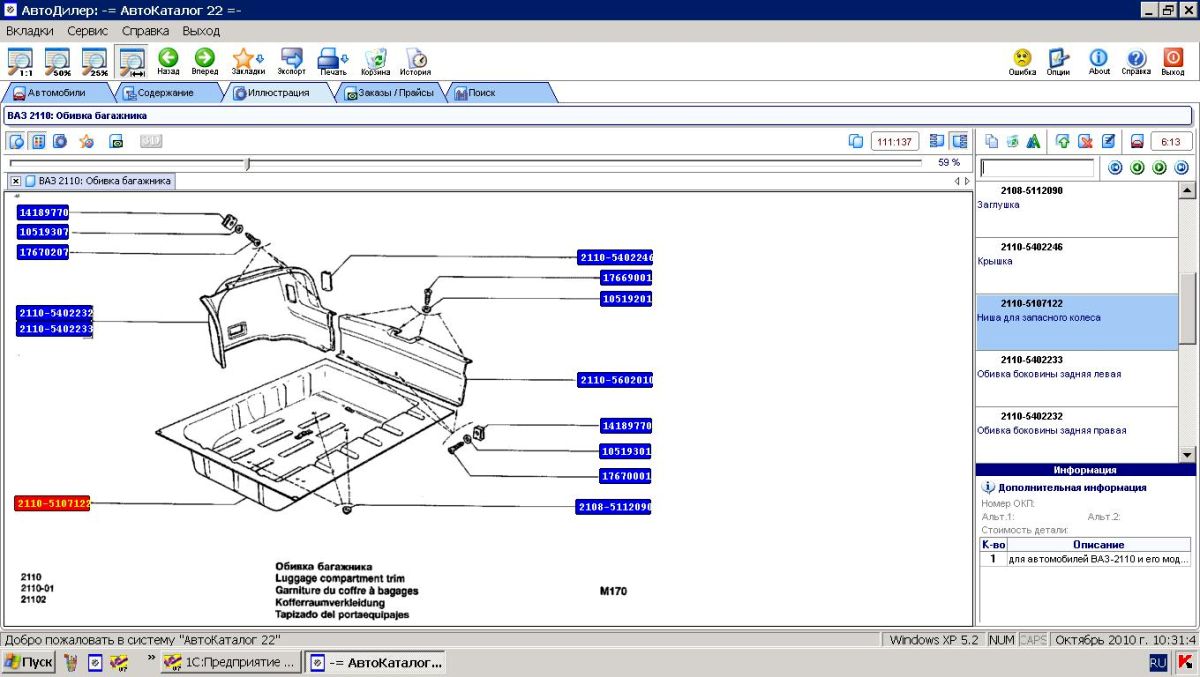Select the ВАЗ 2110: Обивка багажника document tab
Image resolution: width=1200 pixels, height=677 pixels.
tap(98, 181)
